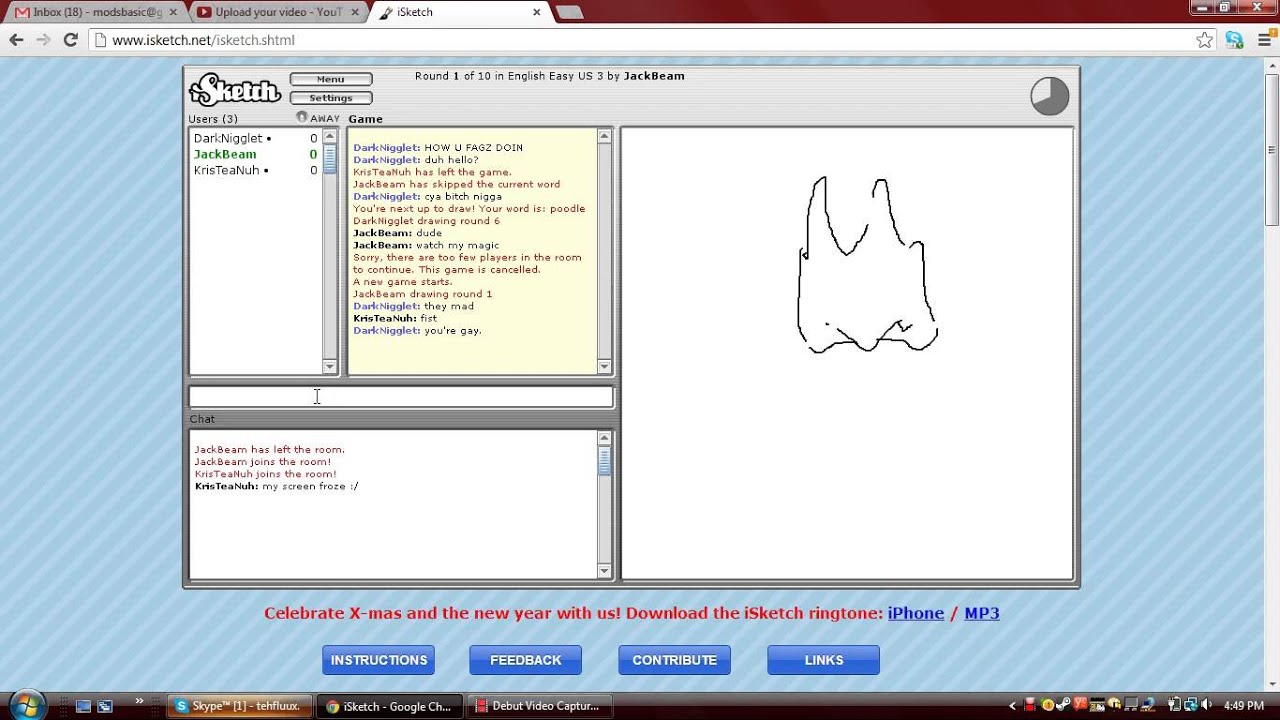Viewport: 1280px width, 720px height.
Task: Click chat message "my screen froze :/"
Action: tap(310, 486)
